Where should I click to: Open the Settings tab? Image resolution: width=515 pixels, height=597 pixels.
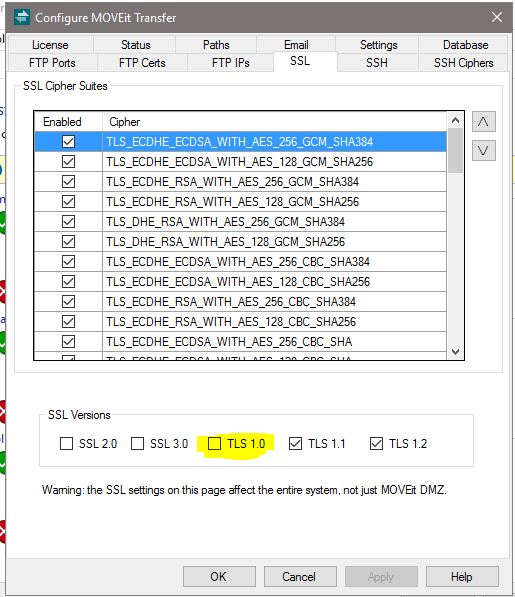tap(379, 45)
